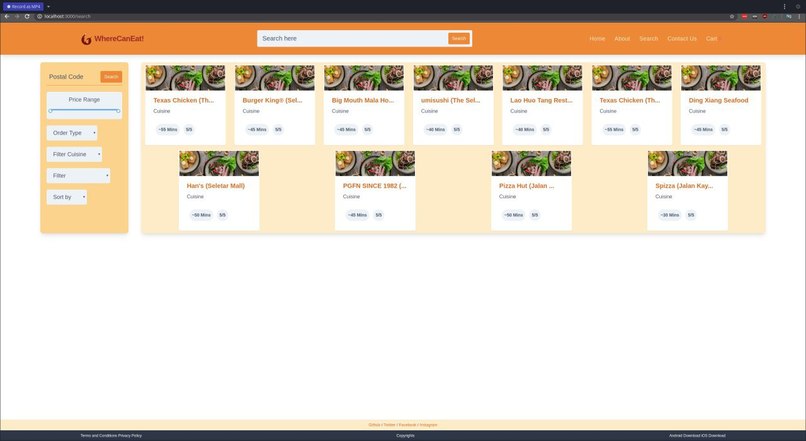Click the right handle of the Price Range slider
806x441 pixels.
click(x=118, y=111)
